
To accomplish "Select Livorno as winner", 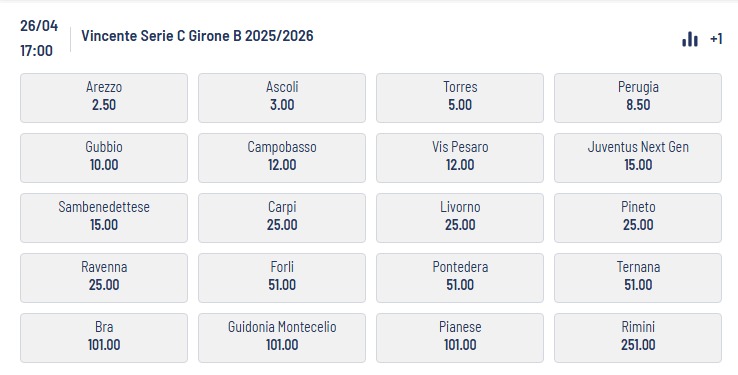I will pos(460,218).
